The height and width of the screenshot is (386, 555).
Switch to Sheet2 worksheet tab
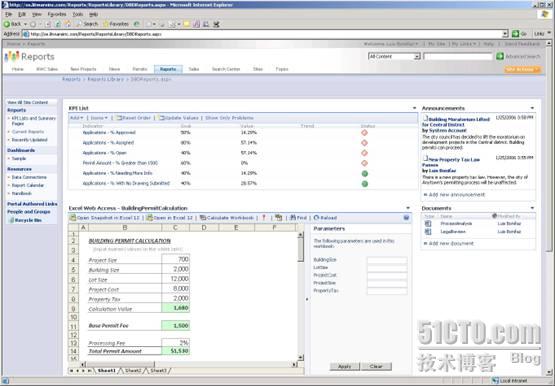pyautogui.click(x=133, y=370)
